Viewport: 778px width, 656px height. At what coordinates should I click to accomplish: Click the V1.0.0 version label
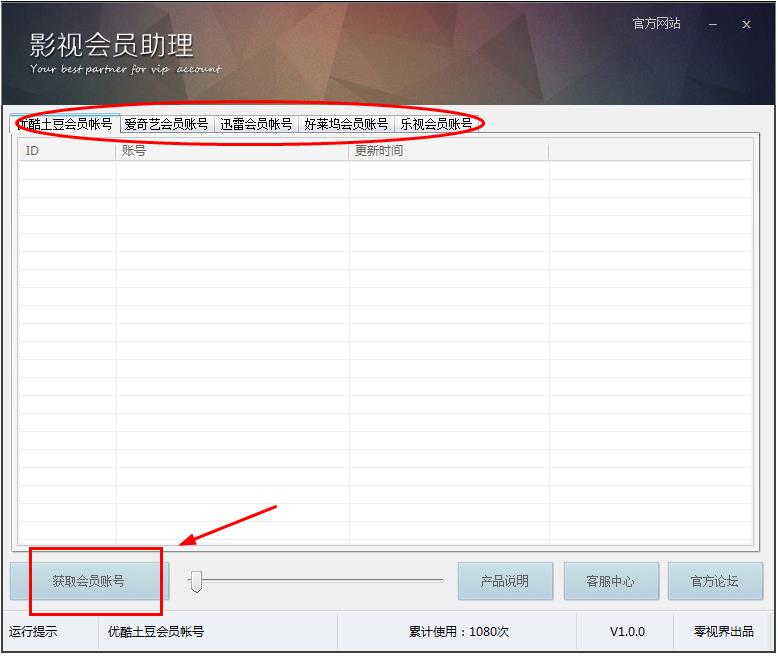click(628, 632)
